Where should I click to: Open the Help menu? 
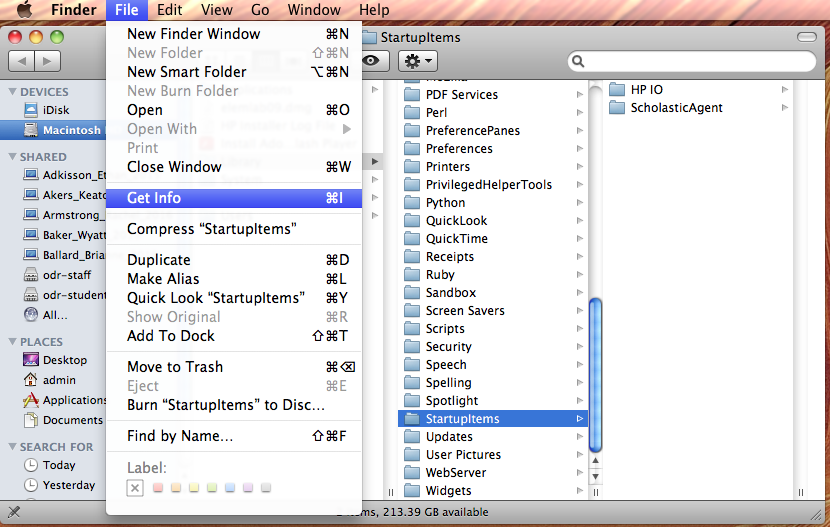[x=374, y=10]
